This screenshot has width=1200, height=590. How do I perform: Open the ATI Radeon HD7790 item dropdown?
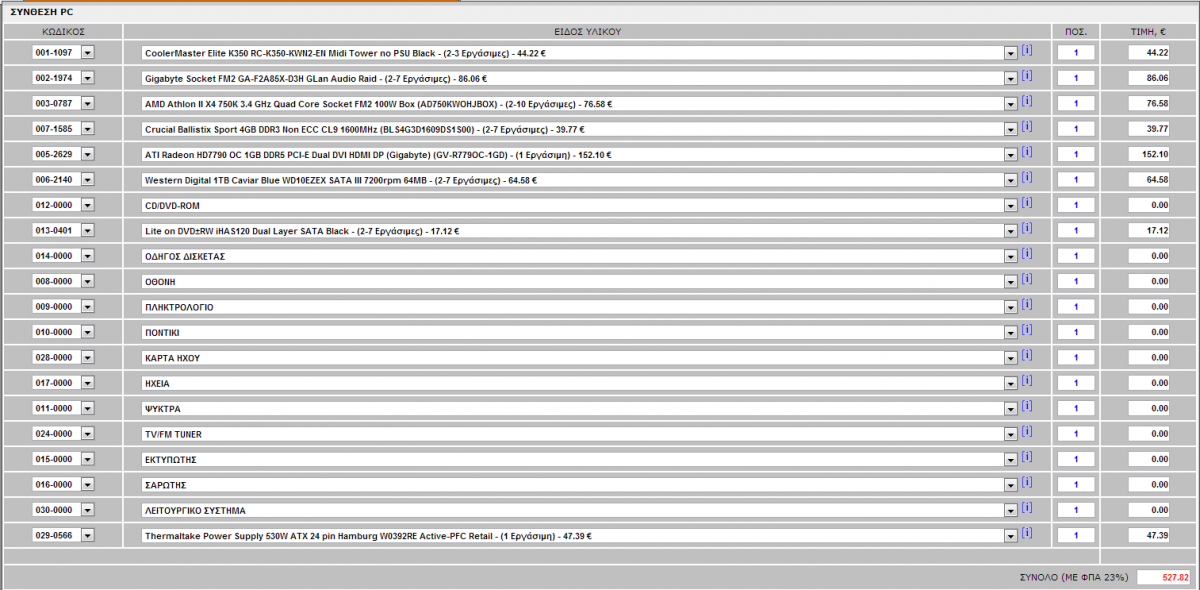[1010, 154]
